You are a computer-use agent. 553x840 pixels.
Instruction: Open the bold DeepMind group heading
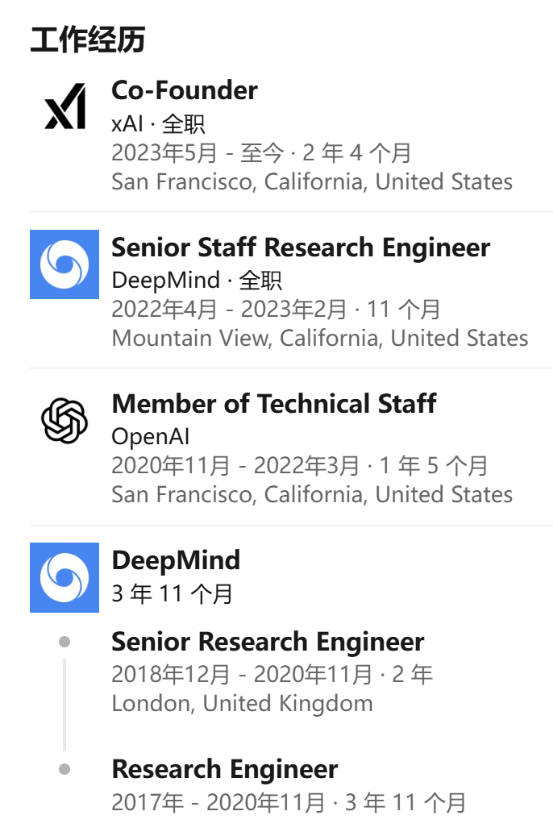pyautogui.click(x=176, y=560)
